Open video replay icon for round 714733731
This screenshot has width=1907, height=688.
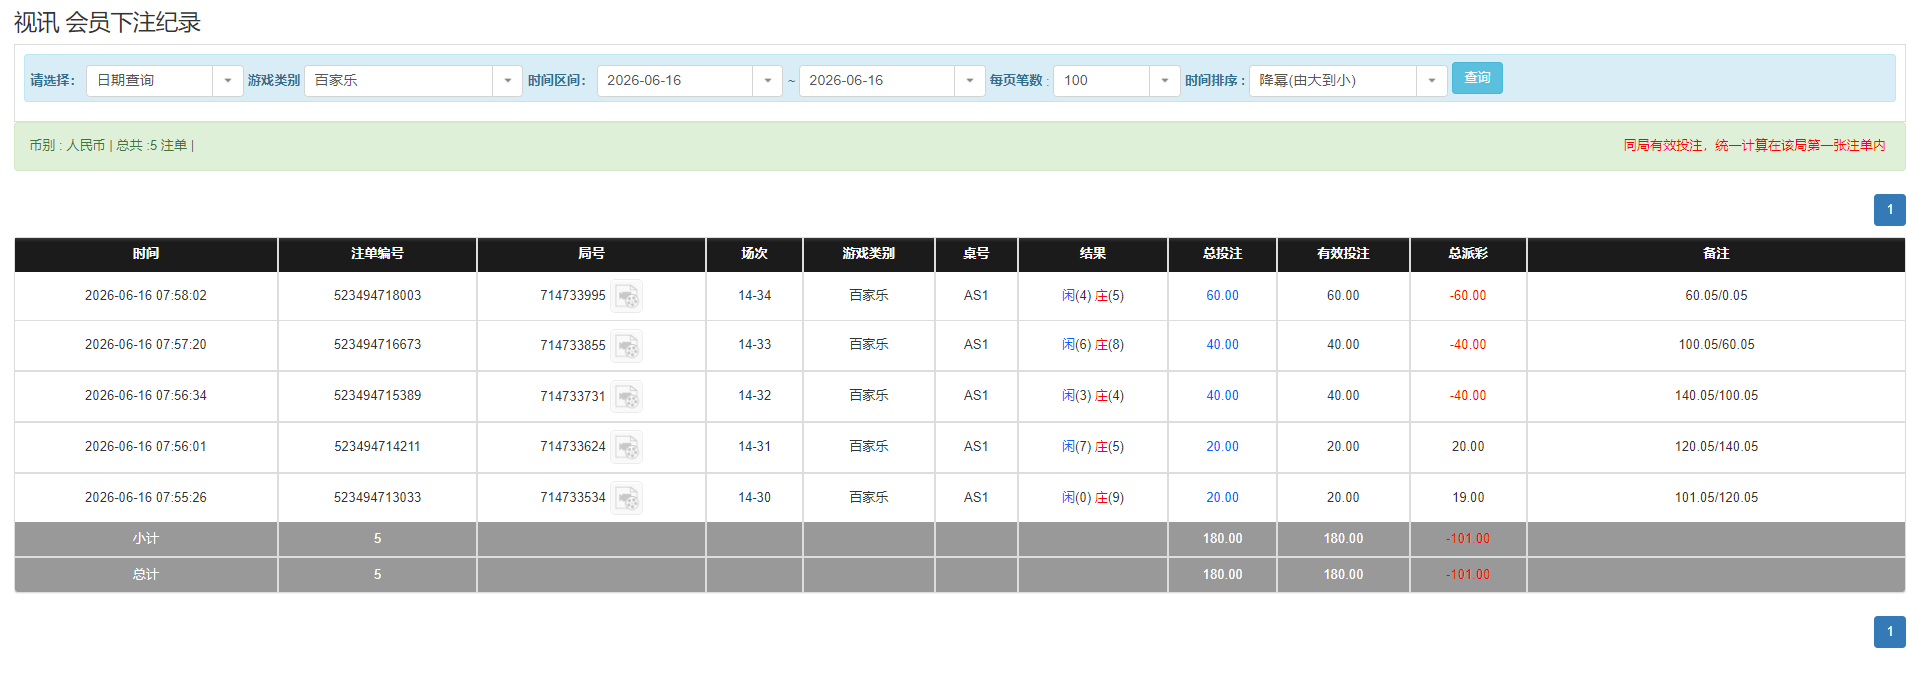coord(627,397)
